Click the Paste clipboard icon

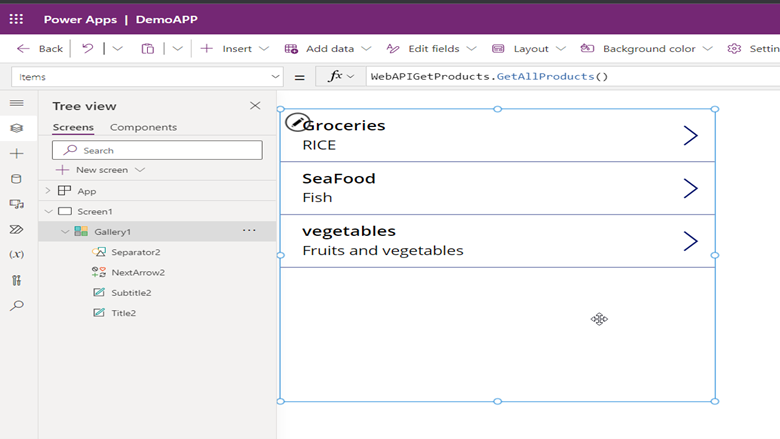point(148,49)
